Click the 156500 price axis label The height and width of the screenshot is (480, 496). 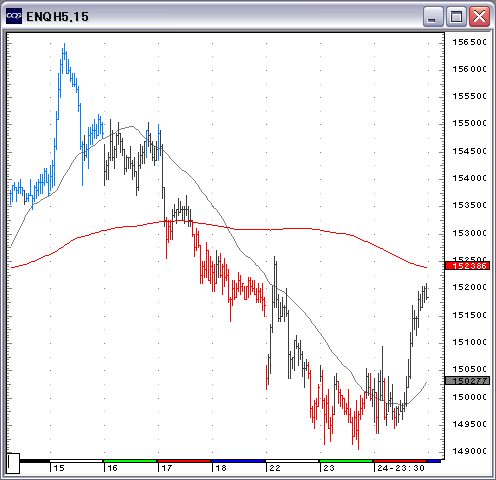[469, 42]
